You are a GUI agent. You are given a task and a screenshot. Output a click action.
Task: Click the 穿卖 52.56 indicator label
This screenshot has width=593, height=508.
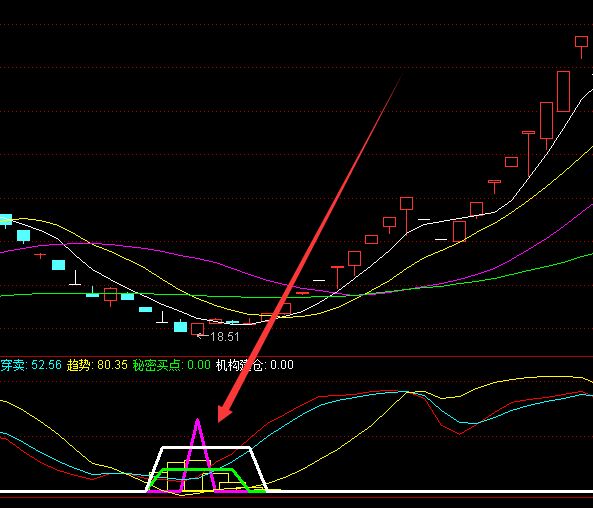click(31, 365)
